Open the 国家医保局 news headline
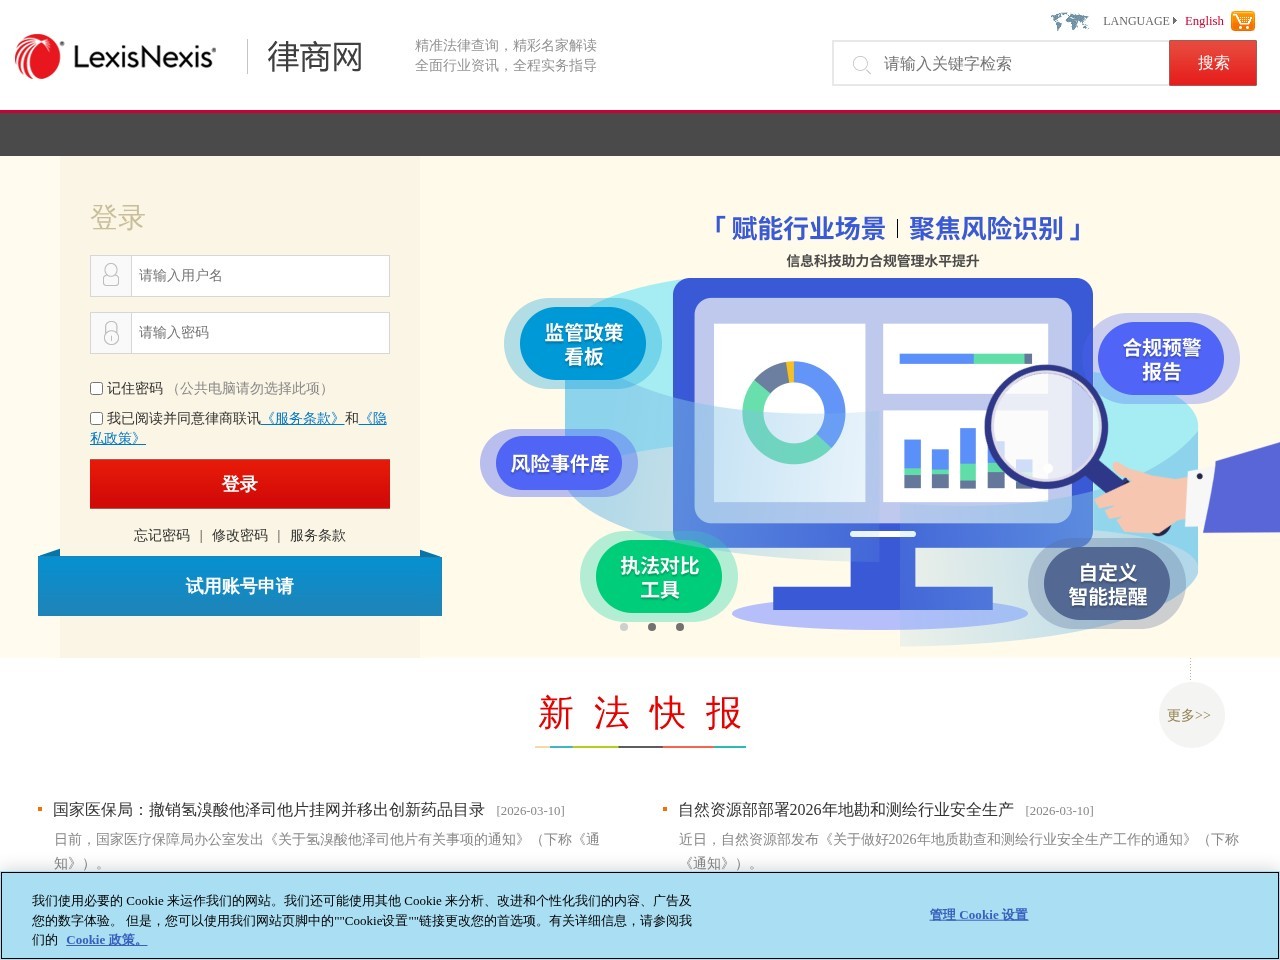Viewport: 1280px width, 960px height. pos(270,810)
